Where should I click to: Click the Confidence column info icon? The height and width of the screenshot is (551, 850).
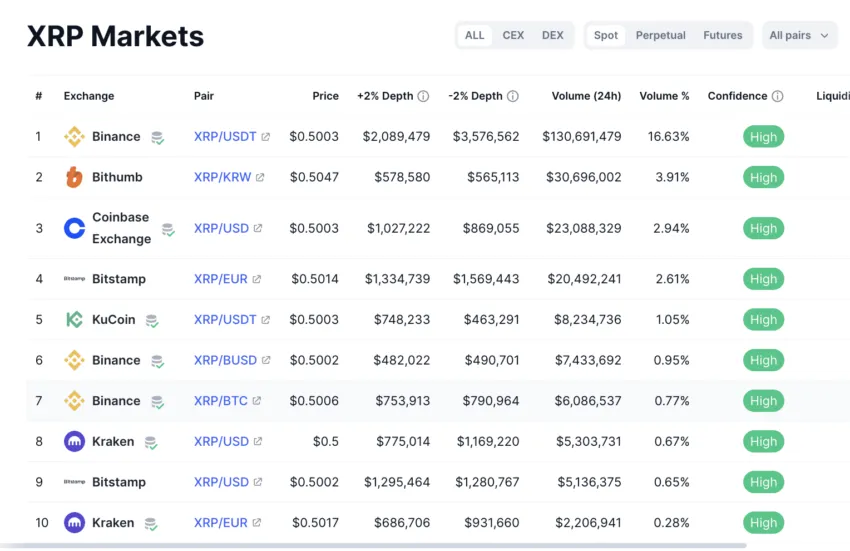coord(778,97)
